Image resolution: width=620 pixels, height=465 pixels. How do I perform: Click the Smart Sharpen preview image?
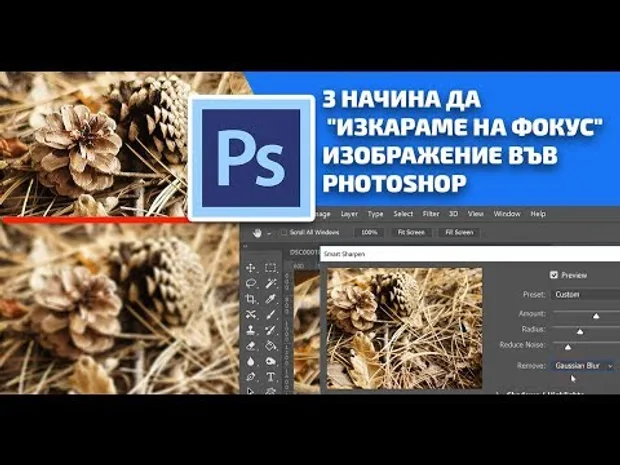(405, 329)
